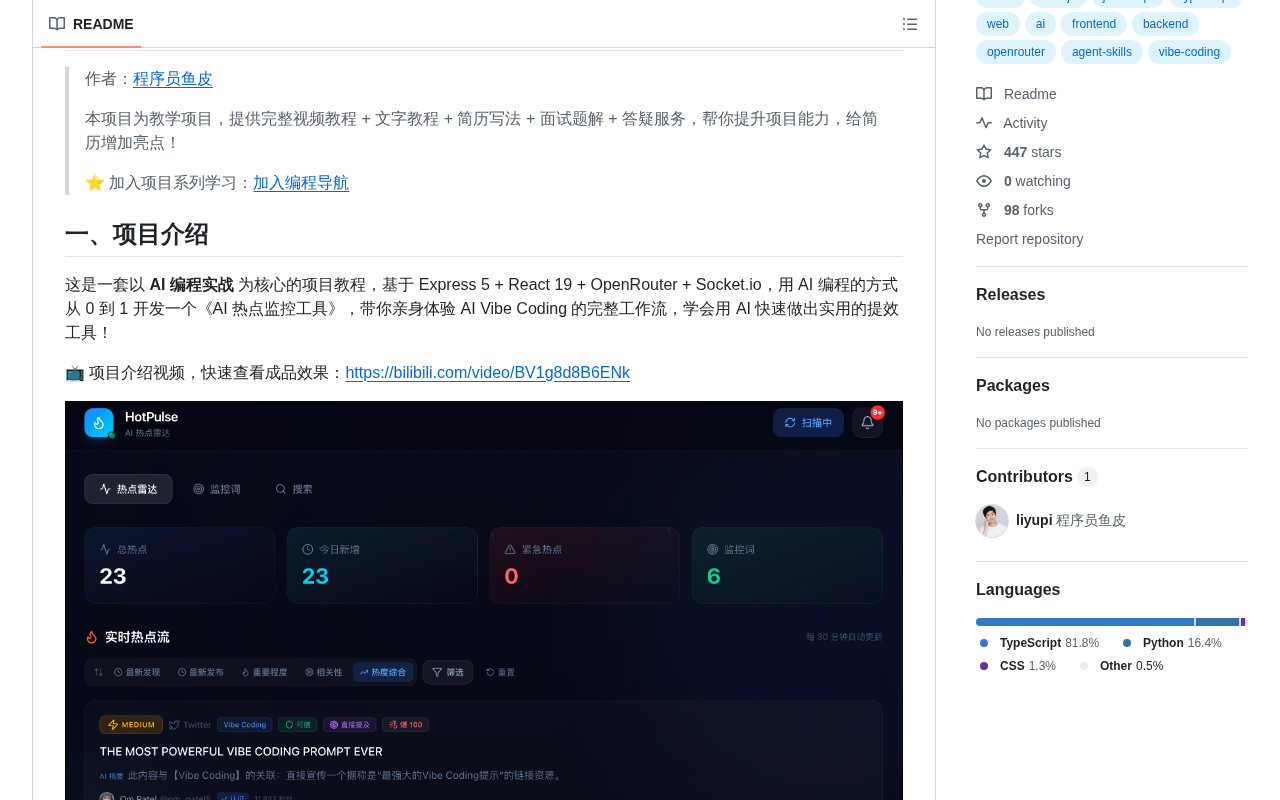
Task: Click the blue TypeScript segment of language bar
Action: coord(1085,622)
